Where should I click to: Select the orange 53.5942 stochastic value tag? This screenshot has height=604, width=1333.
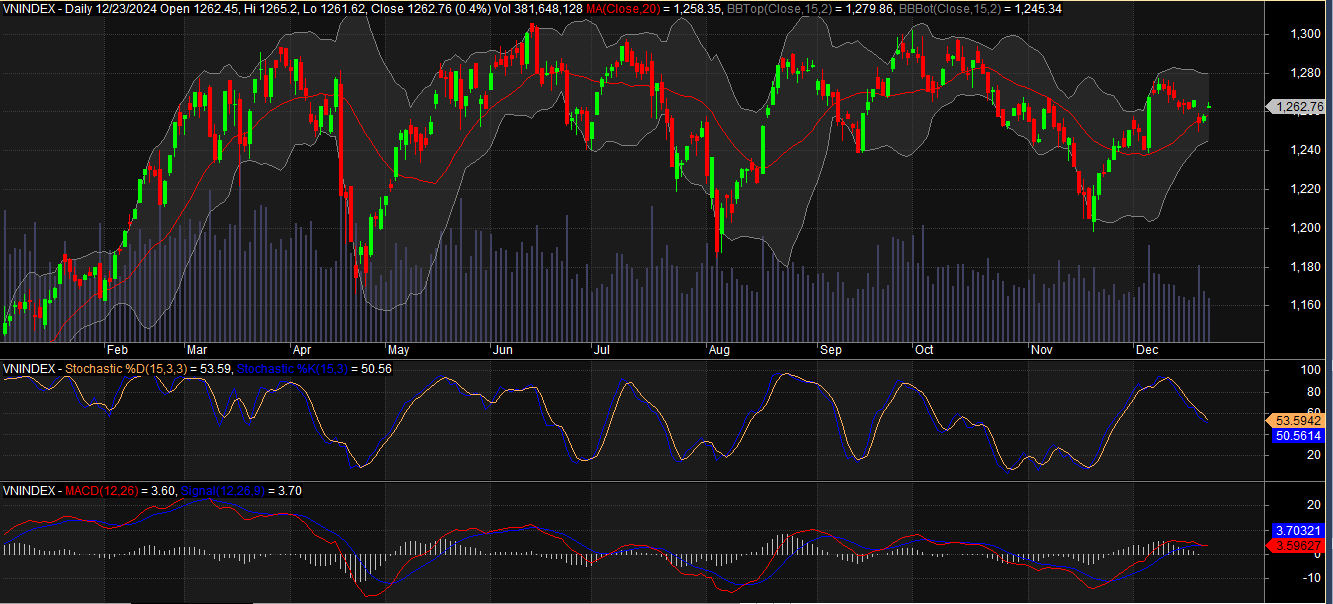[x=1300, y=421]
